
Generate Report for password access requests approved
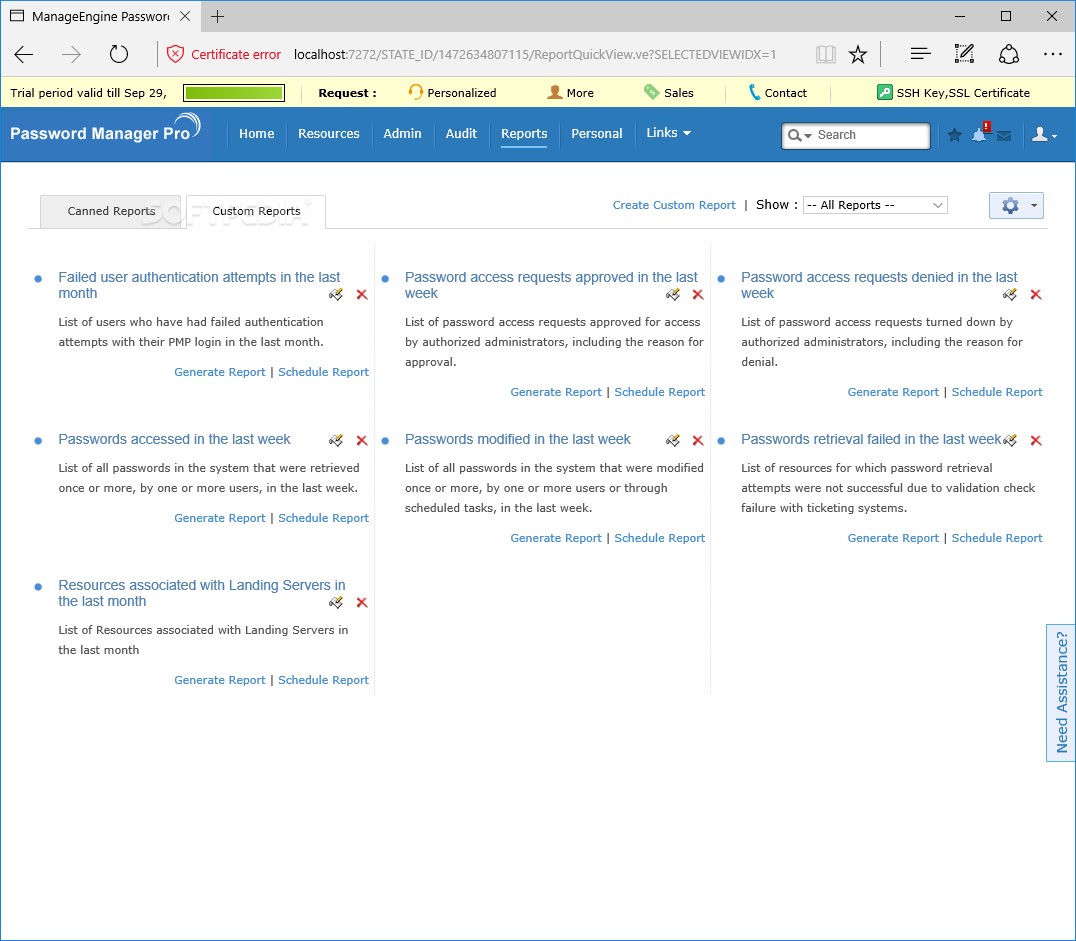pyautogui.click(x=556, y=392)
